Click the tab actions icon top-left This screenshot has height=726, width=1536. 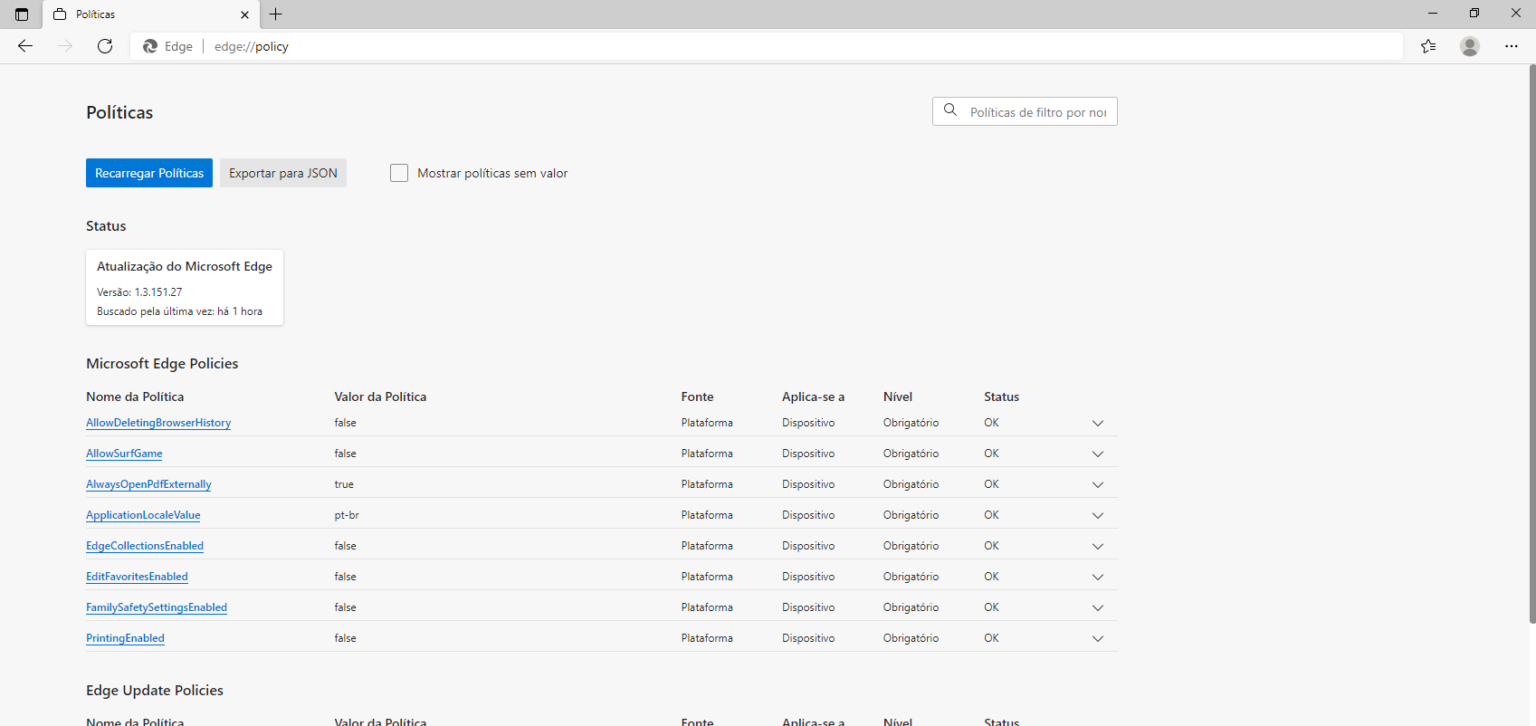[x=21, y=13]
